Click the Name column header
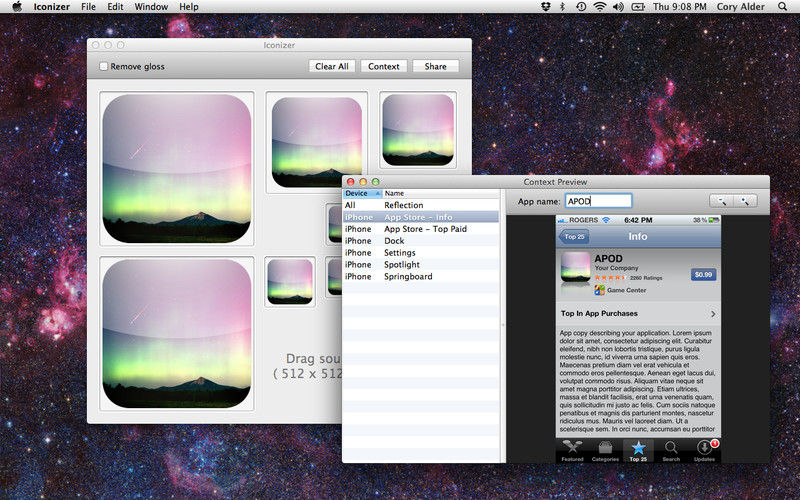 441,193
